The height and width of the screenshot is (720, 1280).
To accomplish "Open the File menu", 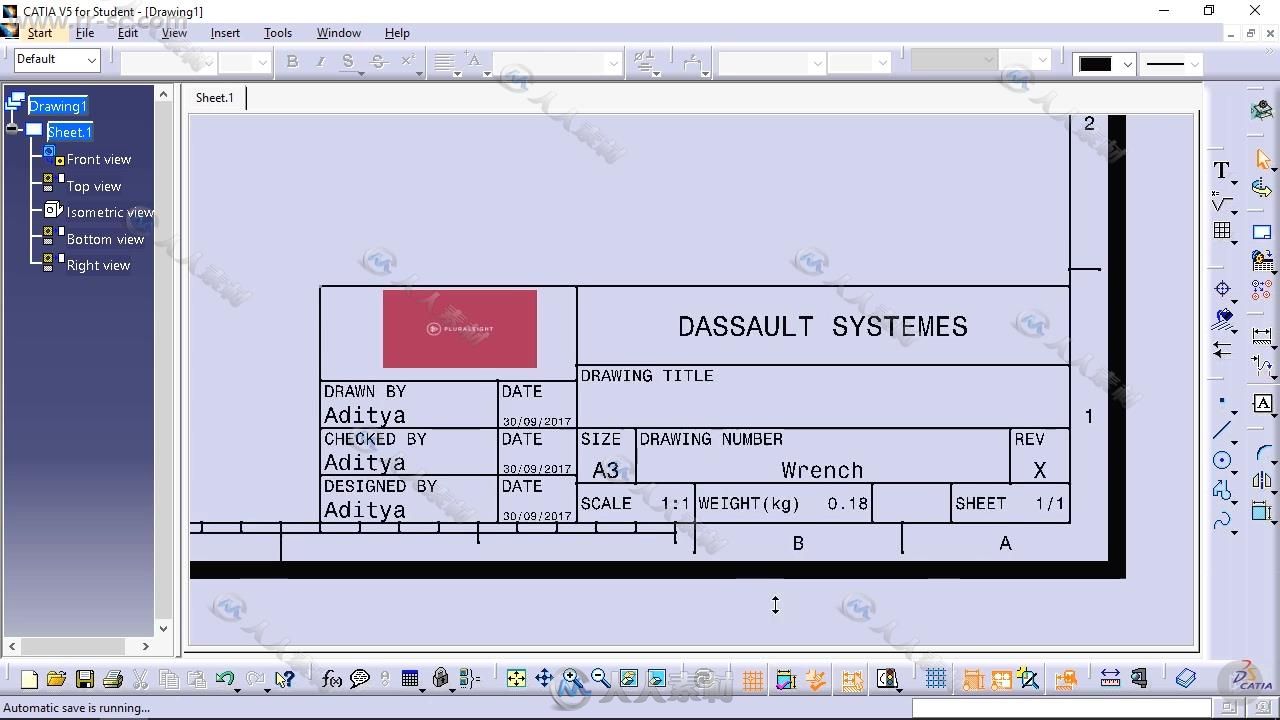I will (x=85, y=33).
